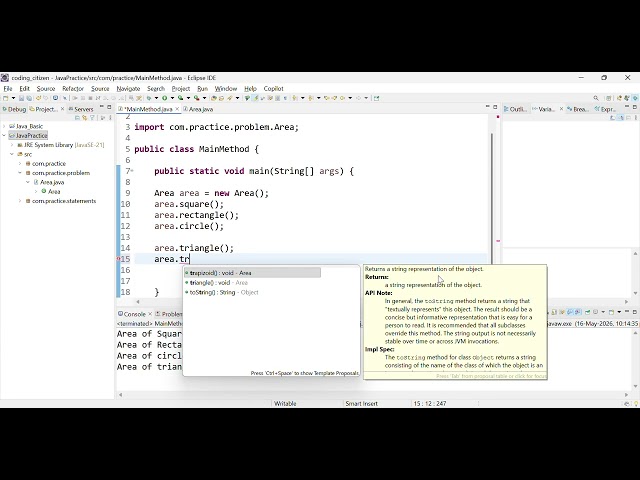Click the Project Explorer filter icon
The height and width of the screenshot is (480, 640).
93,118
